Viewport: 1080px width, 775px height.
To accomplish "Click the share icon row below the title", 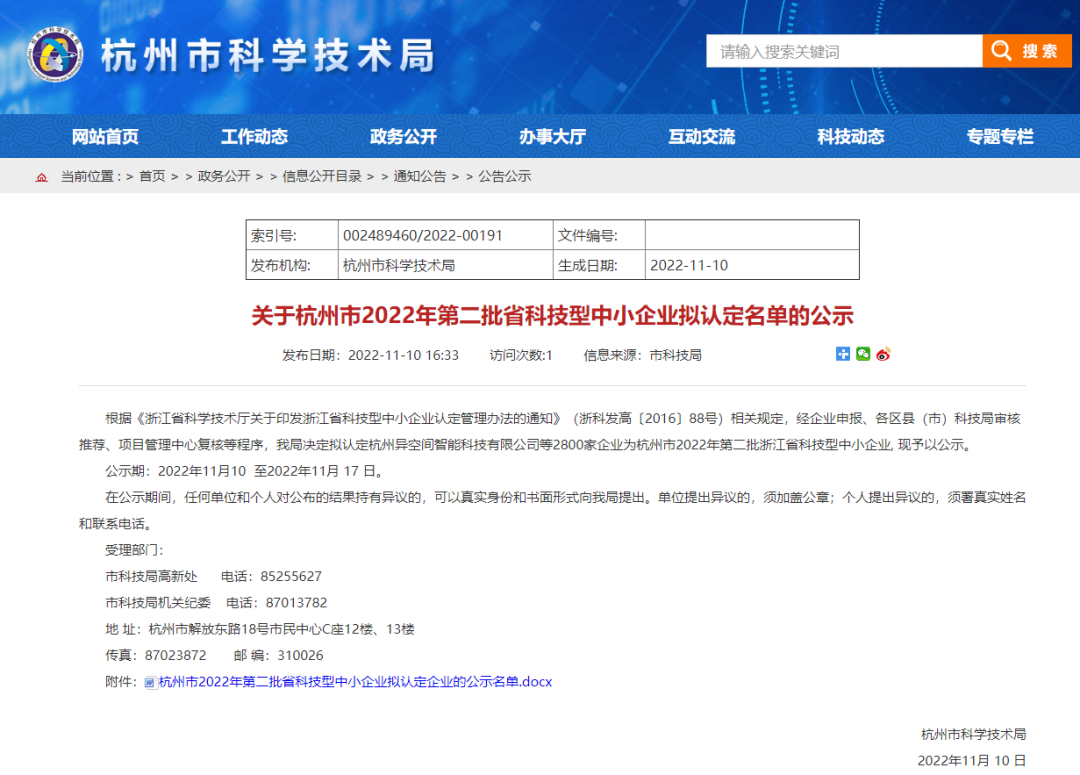I will point(862,354).
